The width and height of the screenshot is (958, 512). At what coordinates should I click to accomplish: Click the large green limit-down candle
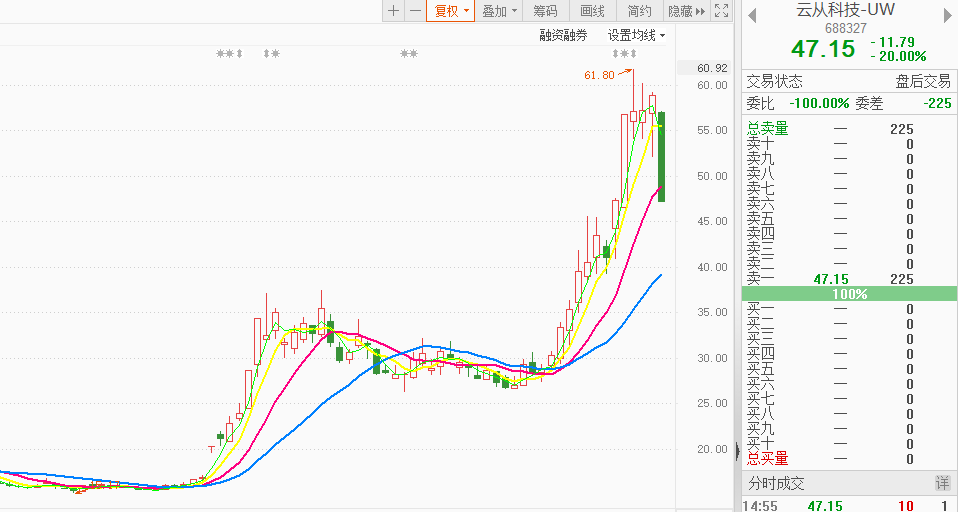point(661,156)
